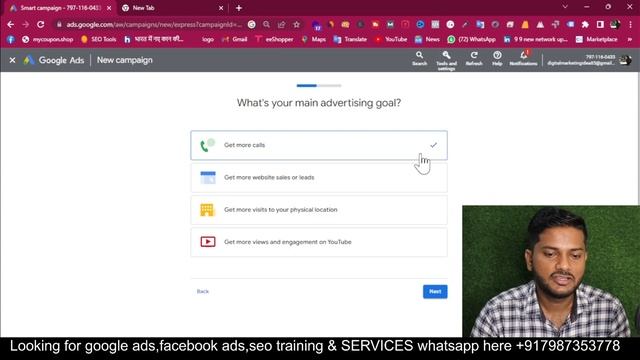The image size is (640, 360).
Task: Select Get more website sales or leads
Action: point(319,178)
